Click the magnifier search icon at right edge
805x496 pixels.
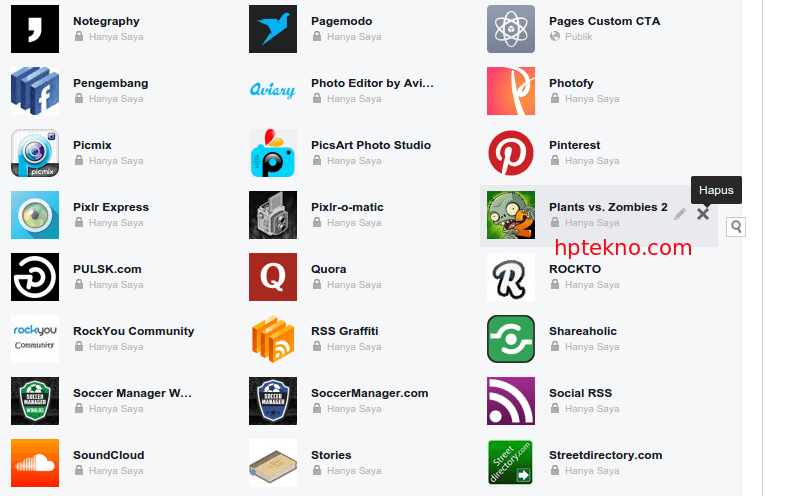736,226
